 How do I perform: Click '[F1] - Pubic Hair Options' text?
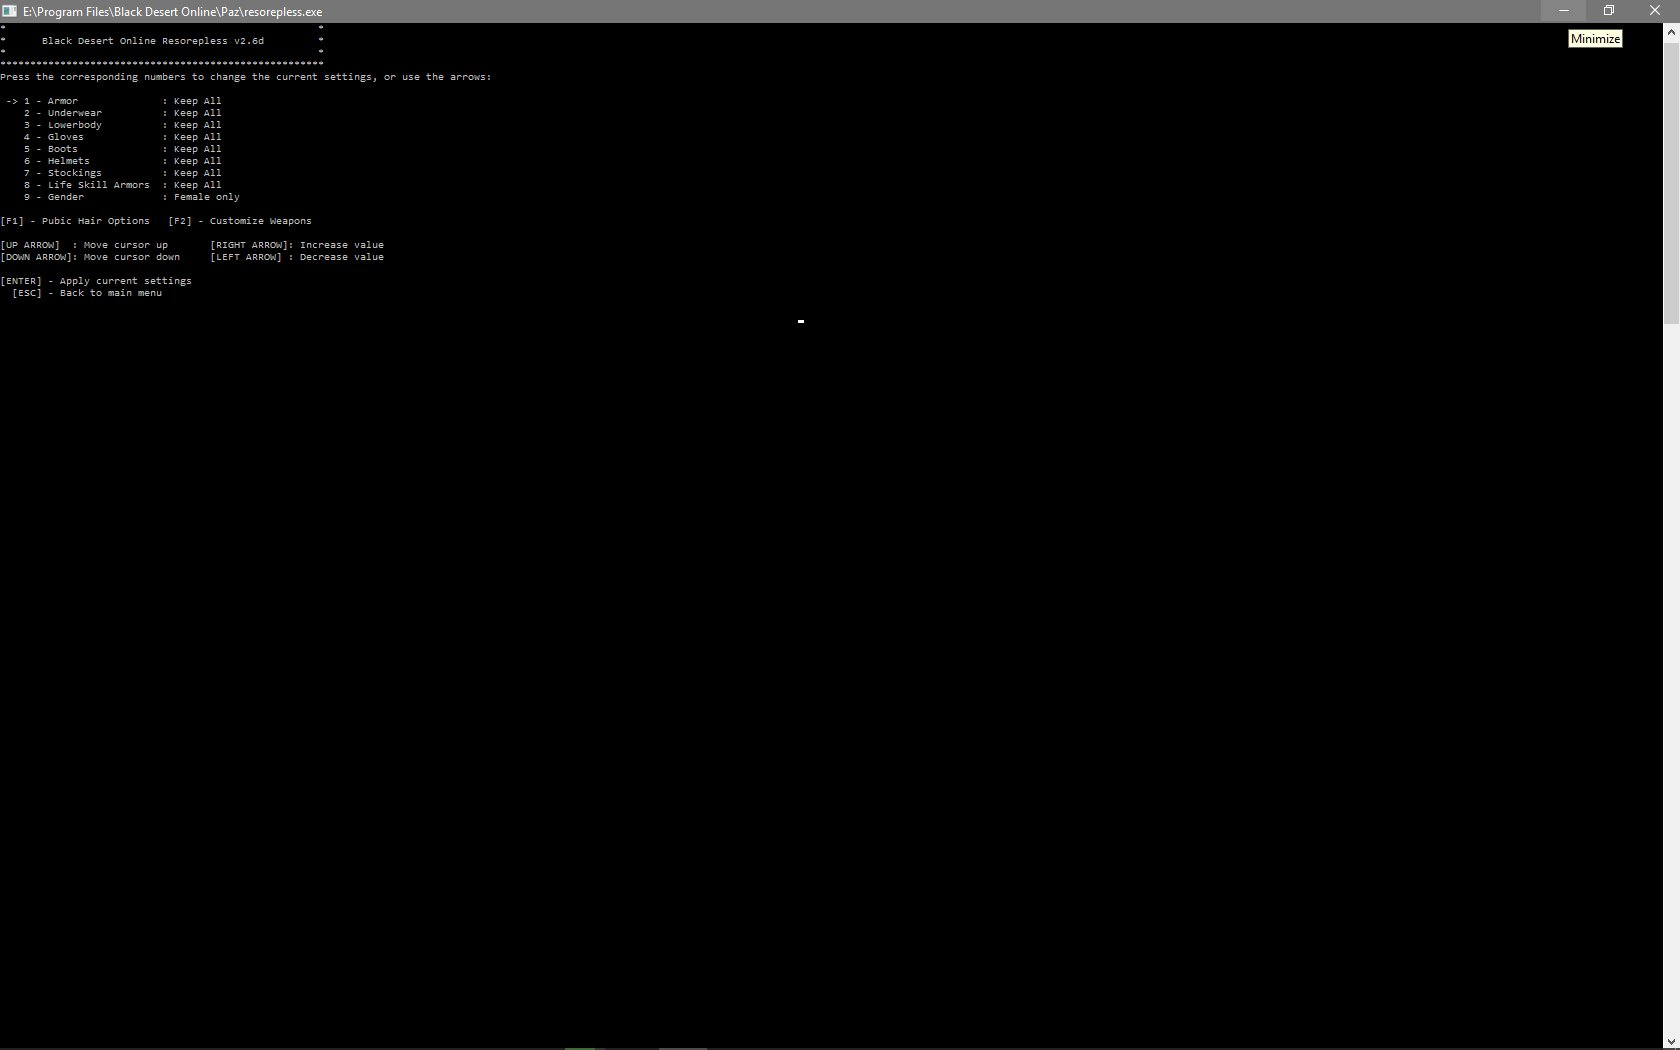coord(76,220)
